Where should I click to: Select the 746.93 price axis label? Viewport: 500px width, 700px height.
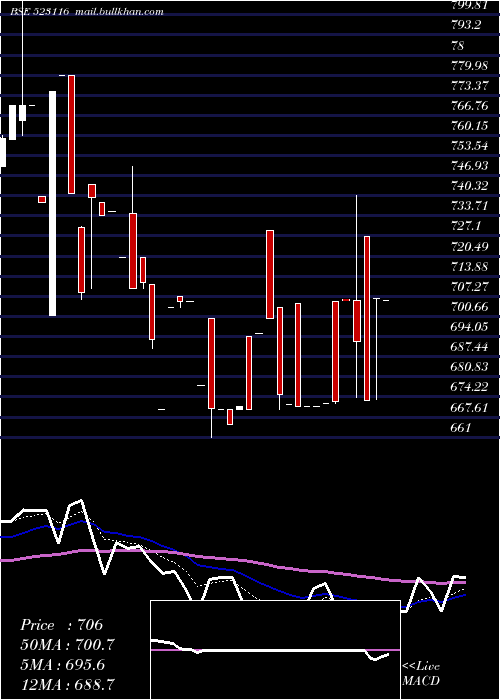click(469, 166)
